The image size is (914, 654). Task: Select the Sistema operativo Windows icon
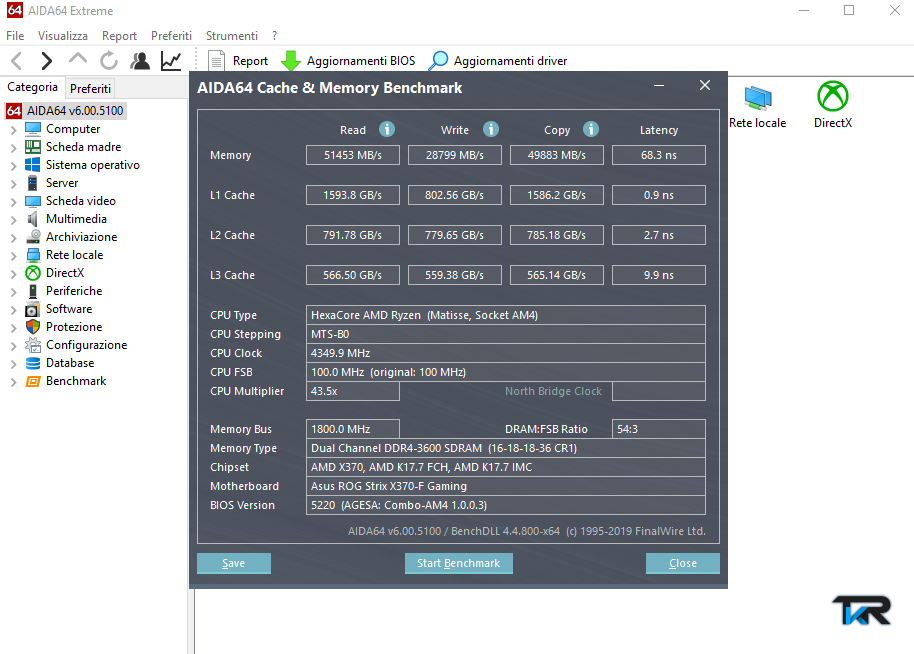33,165
